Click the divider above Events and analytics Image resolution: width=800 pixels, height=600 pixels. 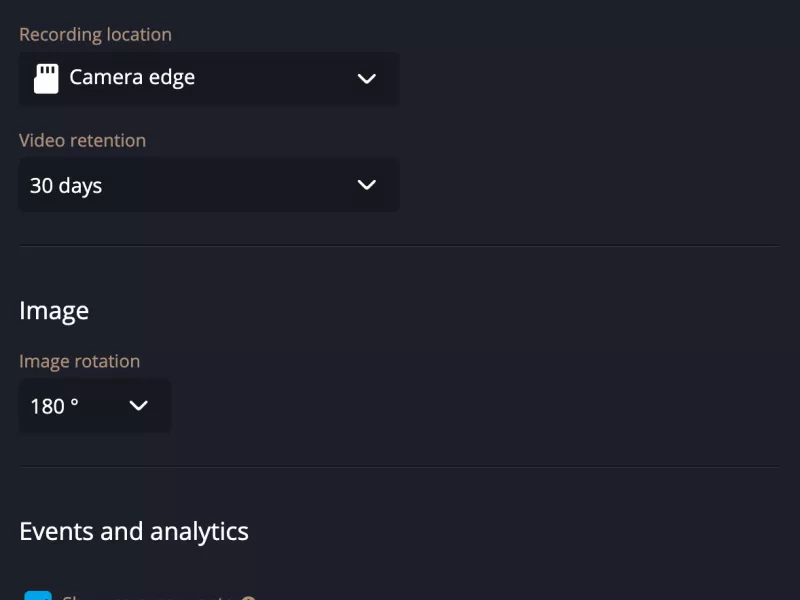pyautogui.click(x=399, y=467)
